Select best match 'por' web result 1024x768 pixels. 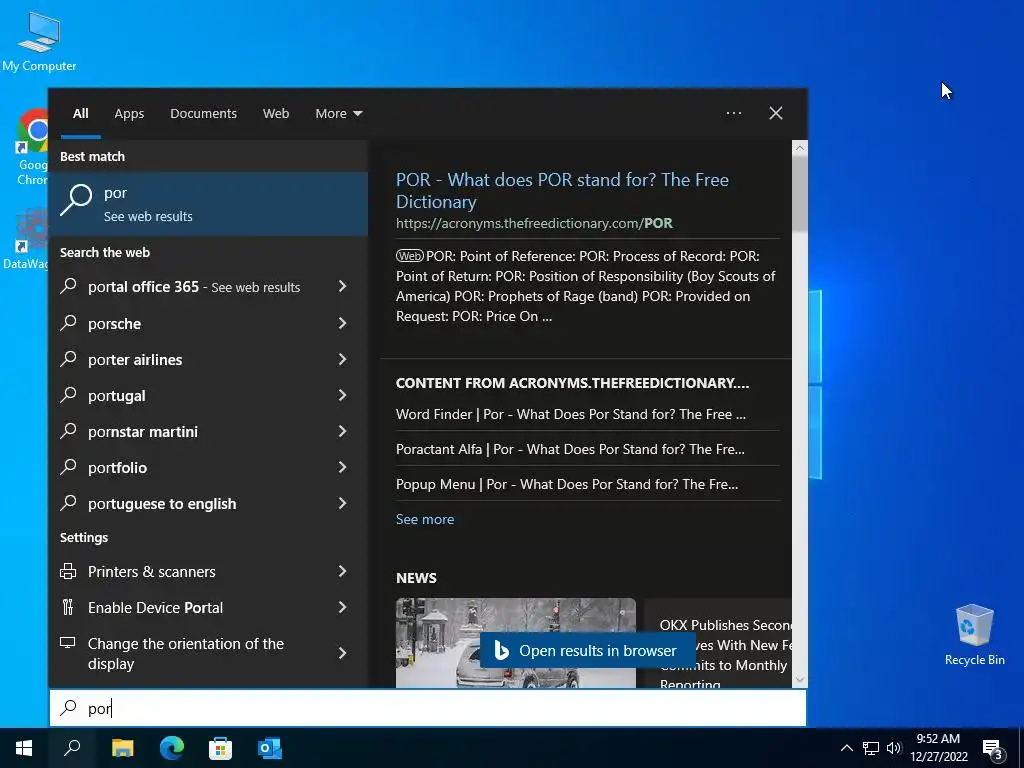(x=208, y=204)
